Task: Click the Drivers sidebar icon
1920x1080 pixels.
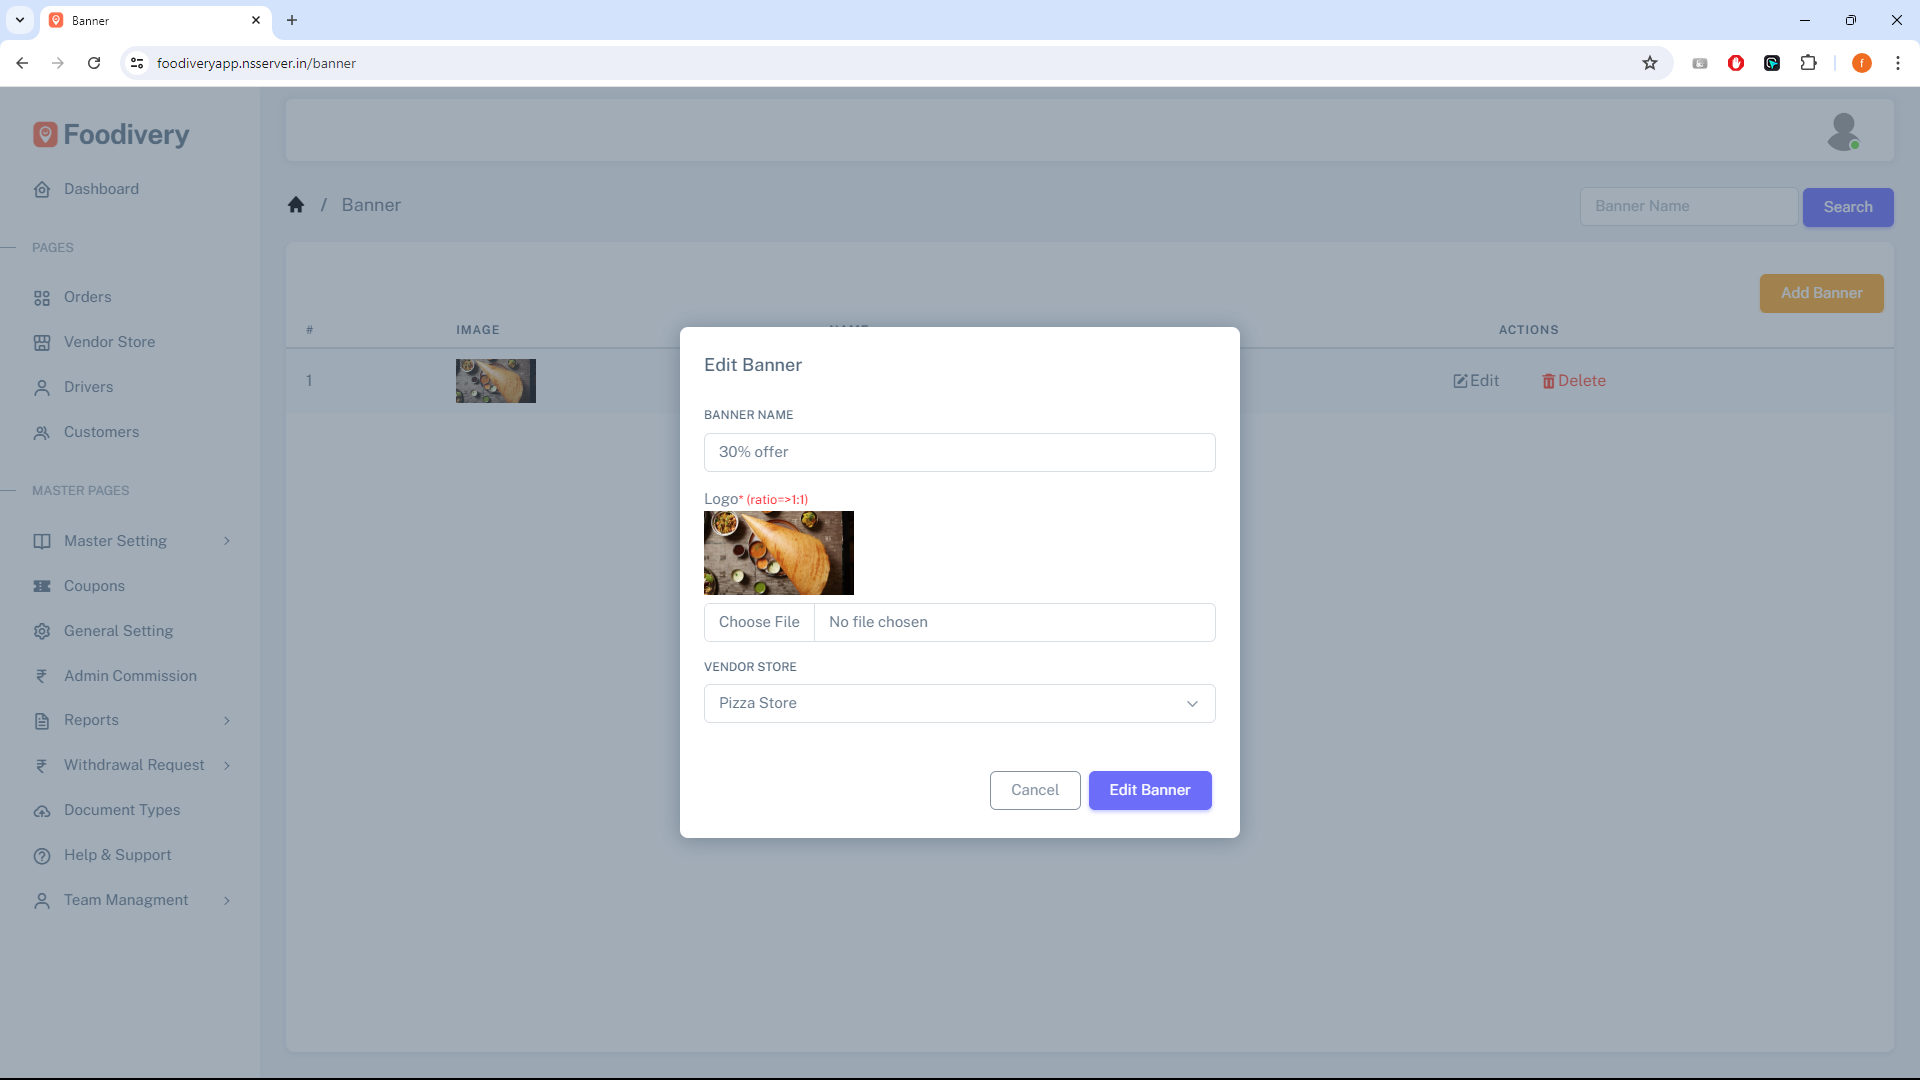Action: click(41, 387)
